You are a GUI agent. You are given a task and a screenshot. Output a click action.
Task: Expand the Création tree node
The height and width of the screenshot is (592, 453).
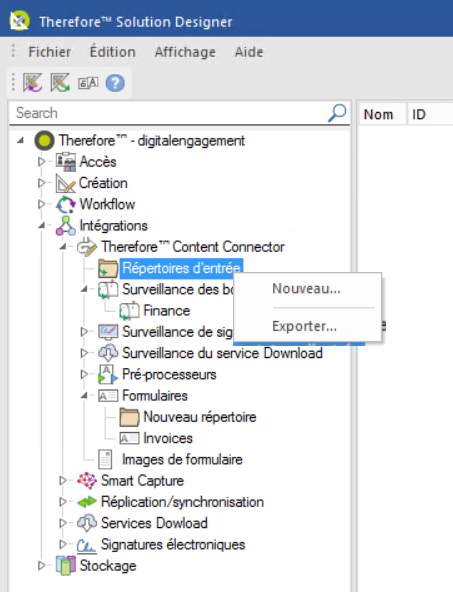(42, 183)
